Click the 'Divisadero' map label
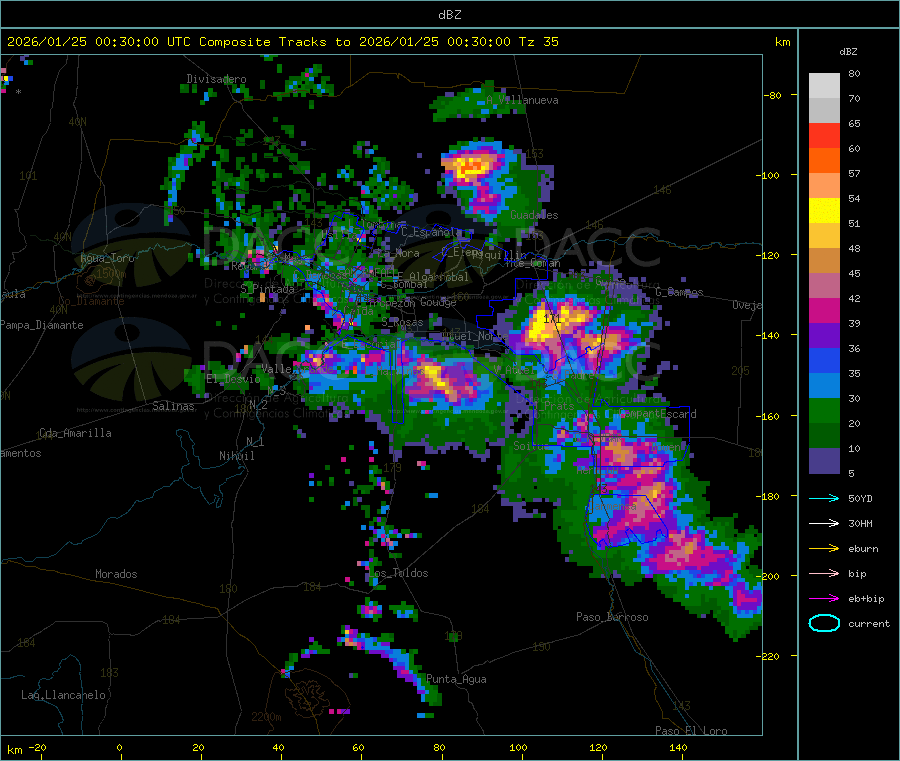This screenshot has height=761, width=900. coord(216,79)
